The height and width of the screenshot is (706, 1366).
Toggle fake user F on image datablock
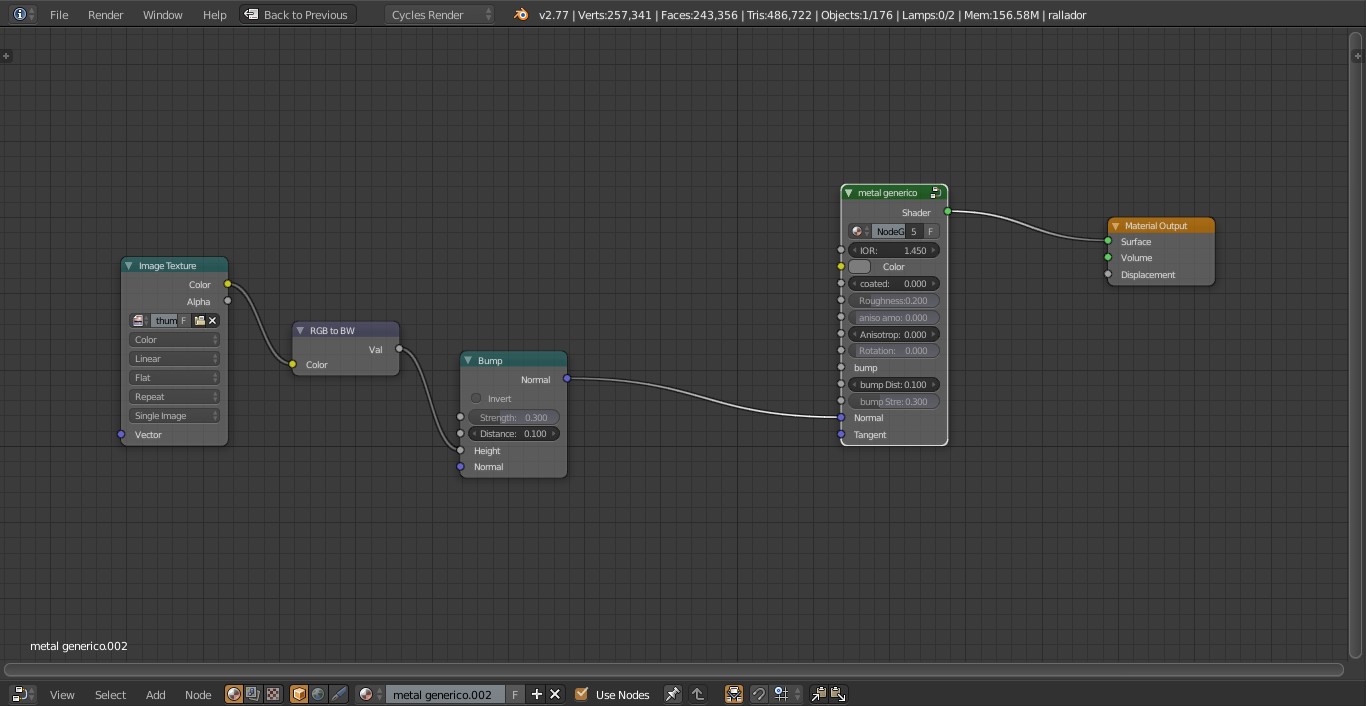(x=184, y=321)
